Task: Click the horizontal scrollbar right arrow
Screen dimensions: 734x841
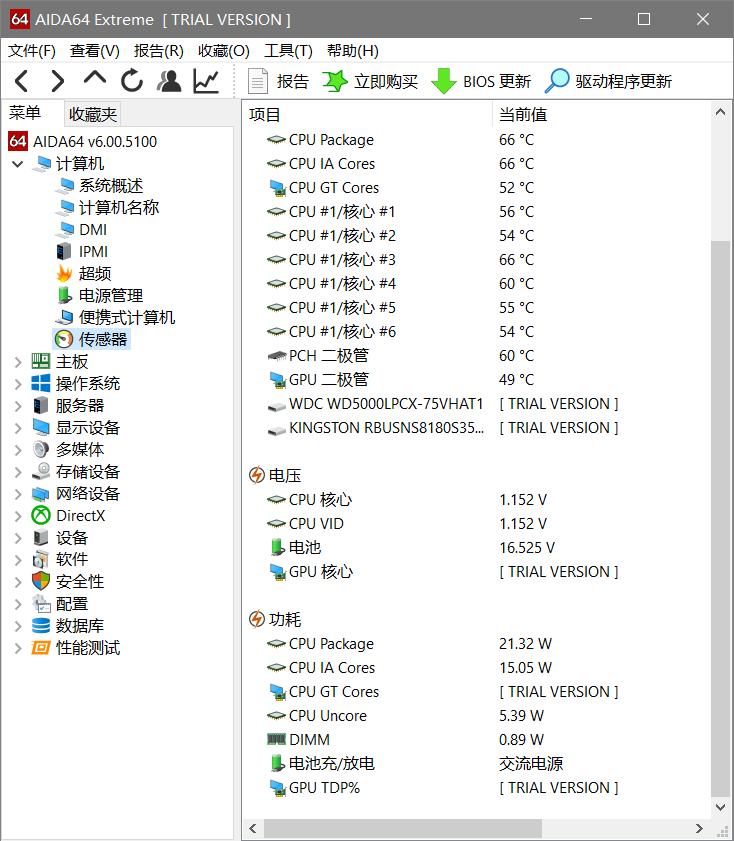Action: coord(699,828)
